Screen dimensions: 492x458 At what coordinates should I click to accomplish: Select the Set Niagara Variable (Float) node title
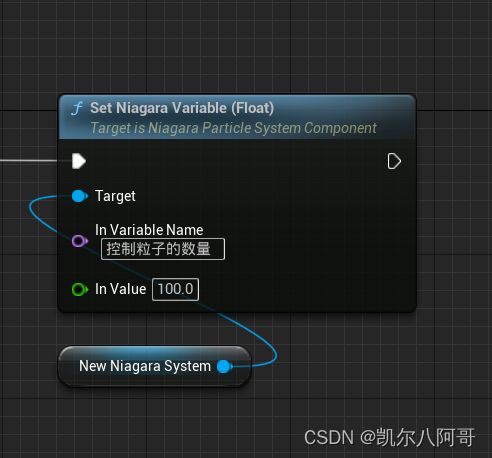coord(182,108)
